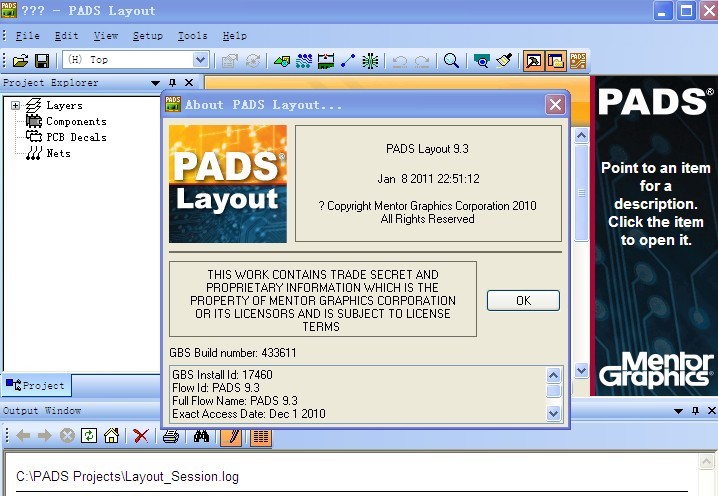
Task: Toggle the Project Explorer toolbar button
Action: click(555, 60)
